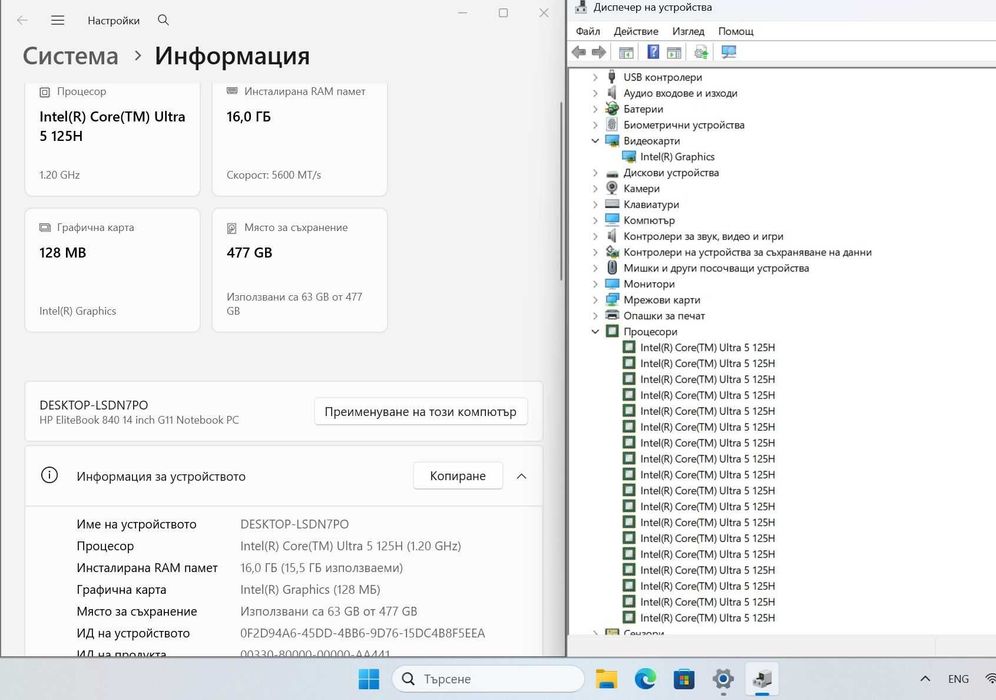The height and width of the screenshot is (700, 996).
Task: Select the Intel(R) Graphics adapter icon
Action: pos(629,157)
